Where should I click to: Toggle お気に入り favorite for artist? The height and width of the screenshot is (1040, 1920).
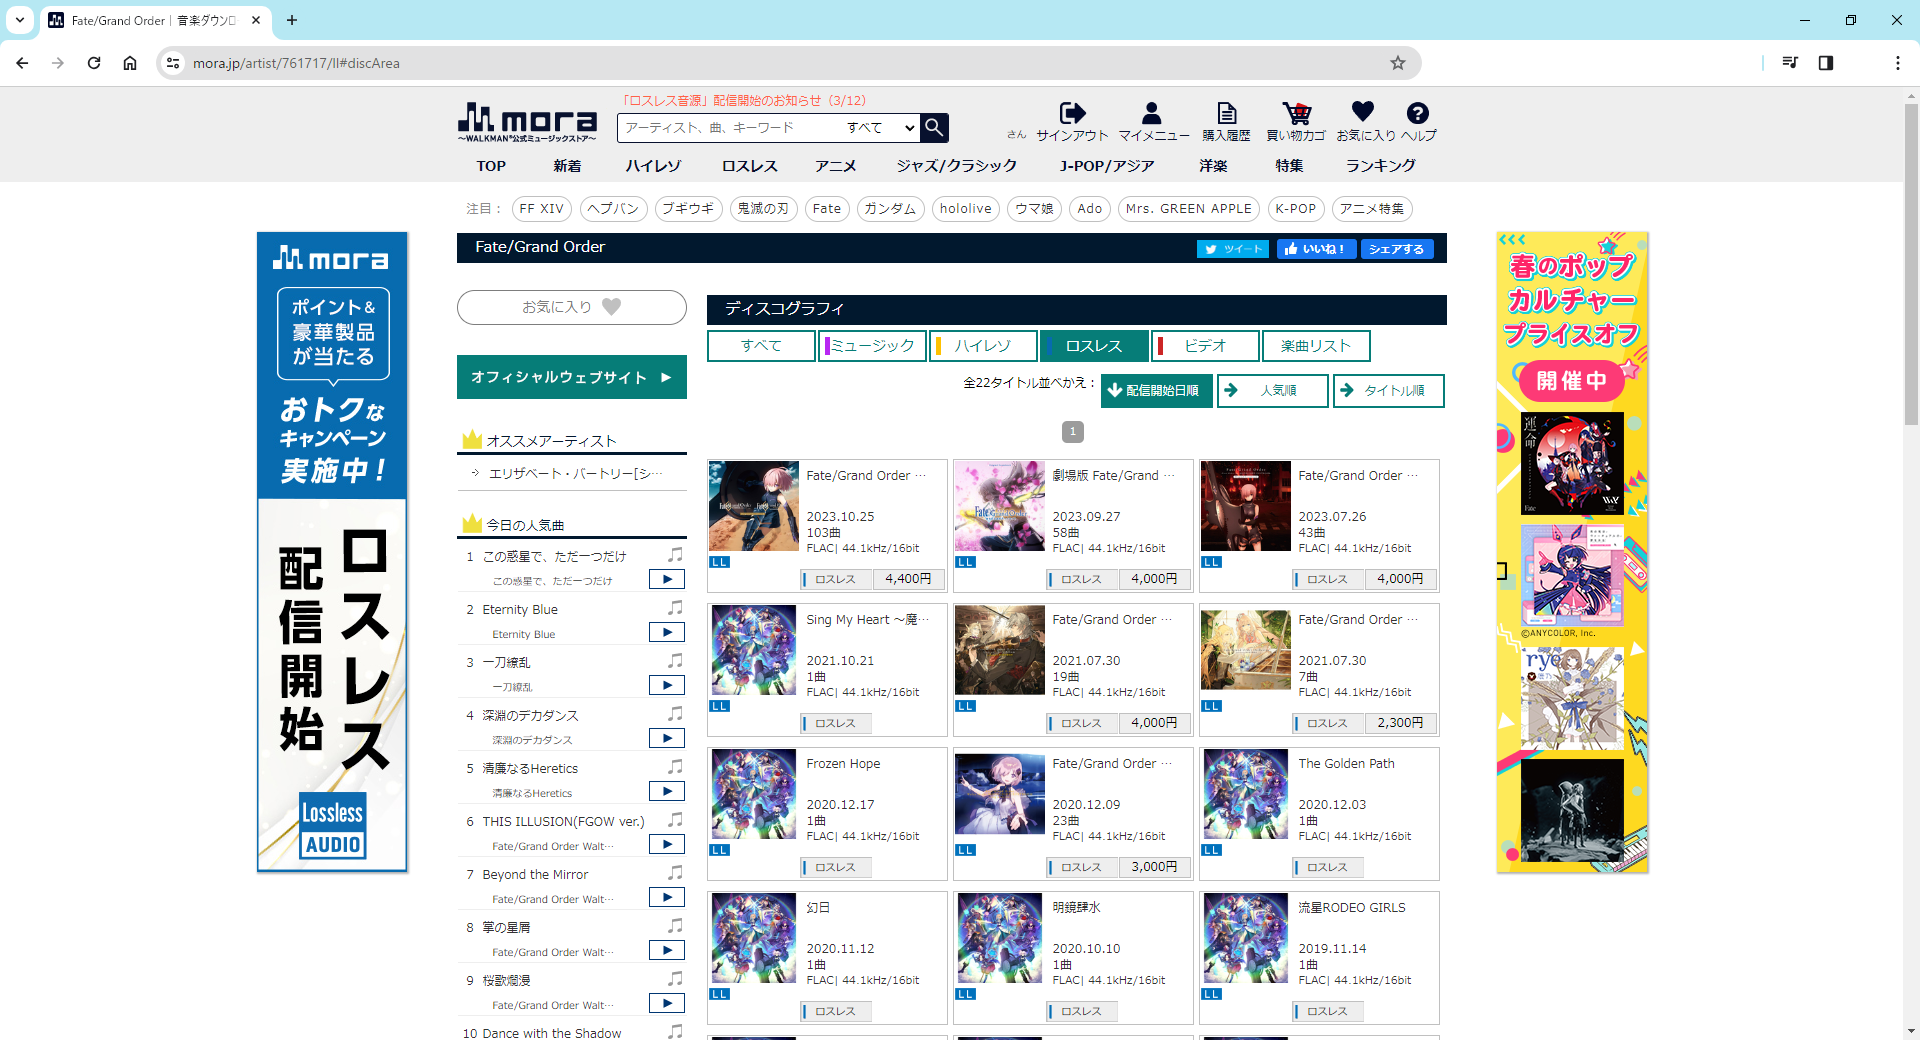(571, 307)
